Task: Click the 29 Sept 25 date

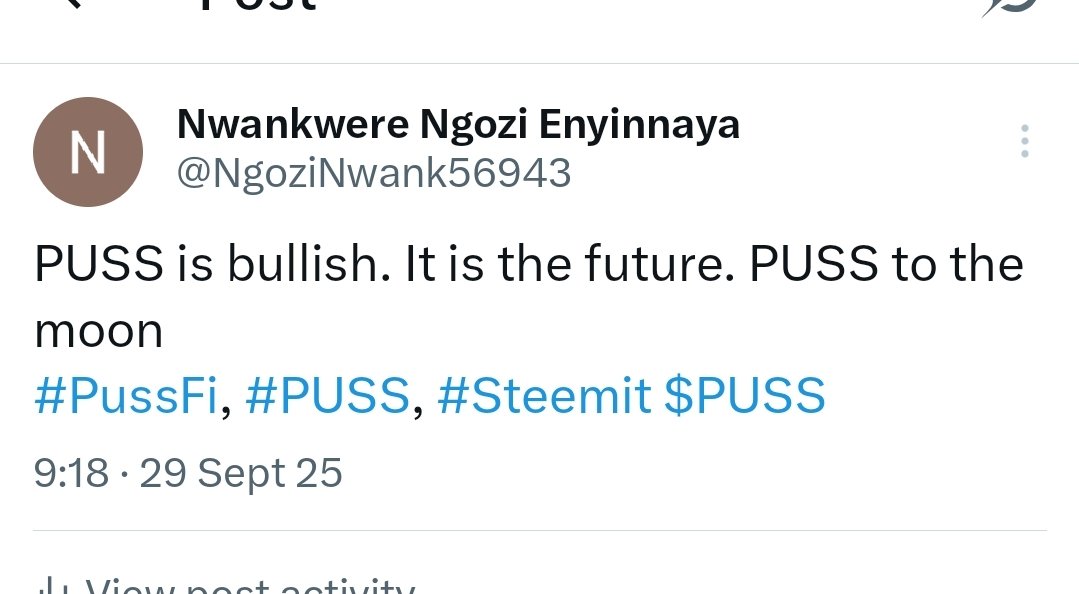Action: point(241,472)
